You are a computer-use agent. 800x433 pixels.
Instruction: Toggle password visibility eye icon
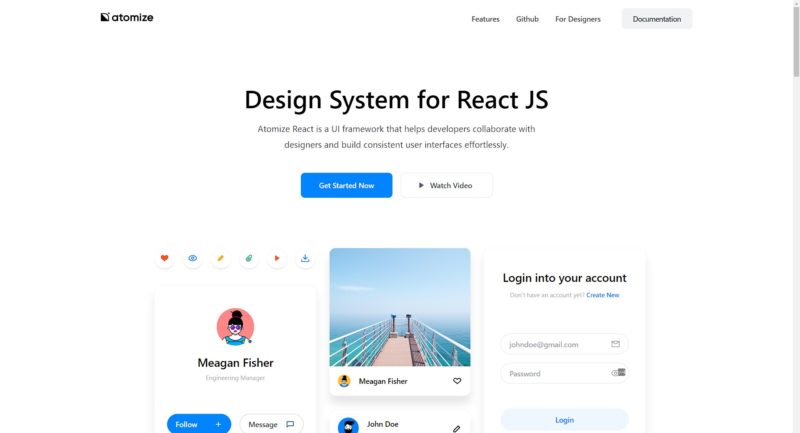point(617,373)
